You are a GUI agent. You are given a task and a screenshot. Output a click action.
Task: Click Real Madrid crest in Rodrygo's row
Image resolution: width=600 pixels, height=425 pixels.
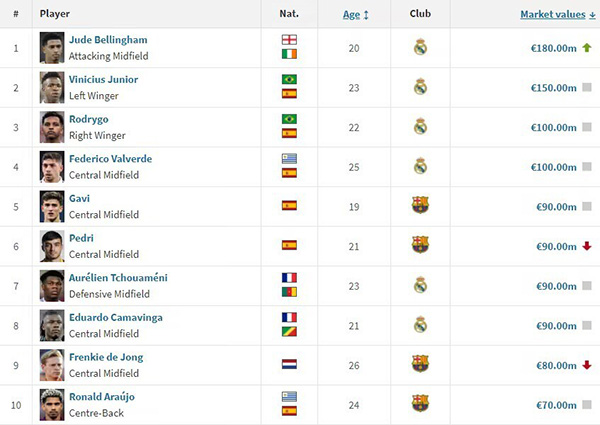point(420,126)
